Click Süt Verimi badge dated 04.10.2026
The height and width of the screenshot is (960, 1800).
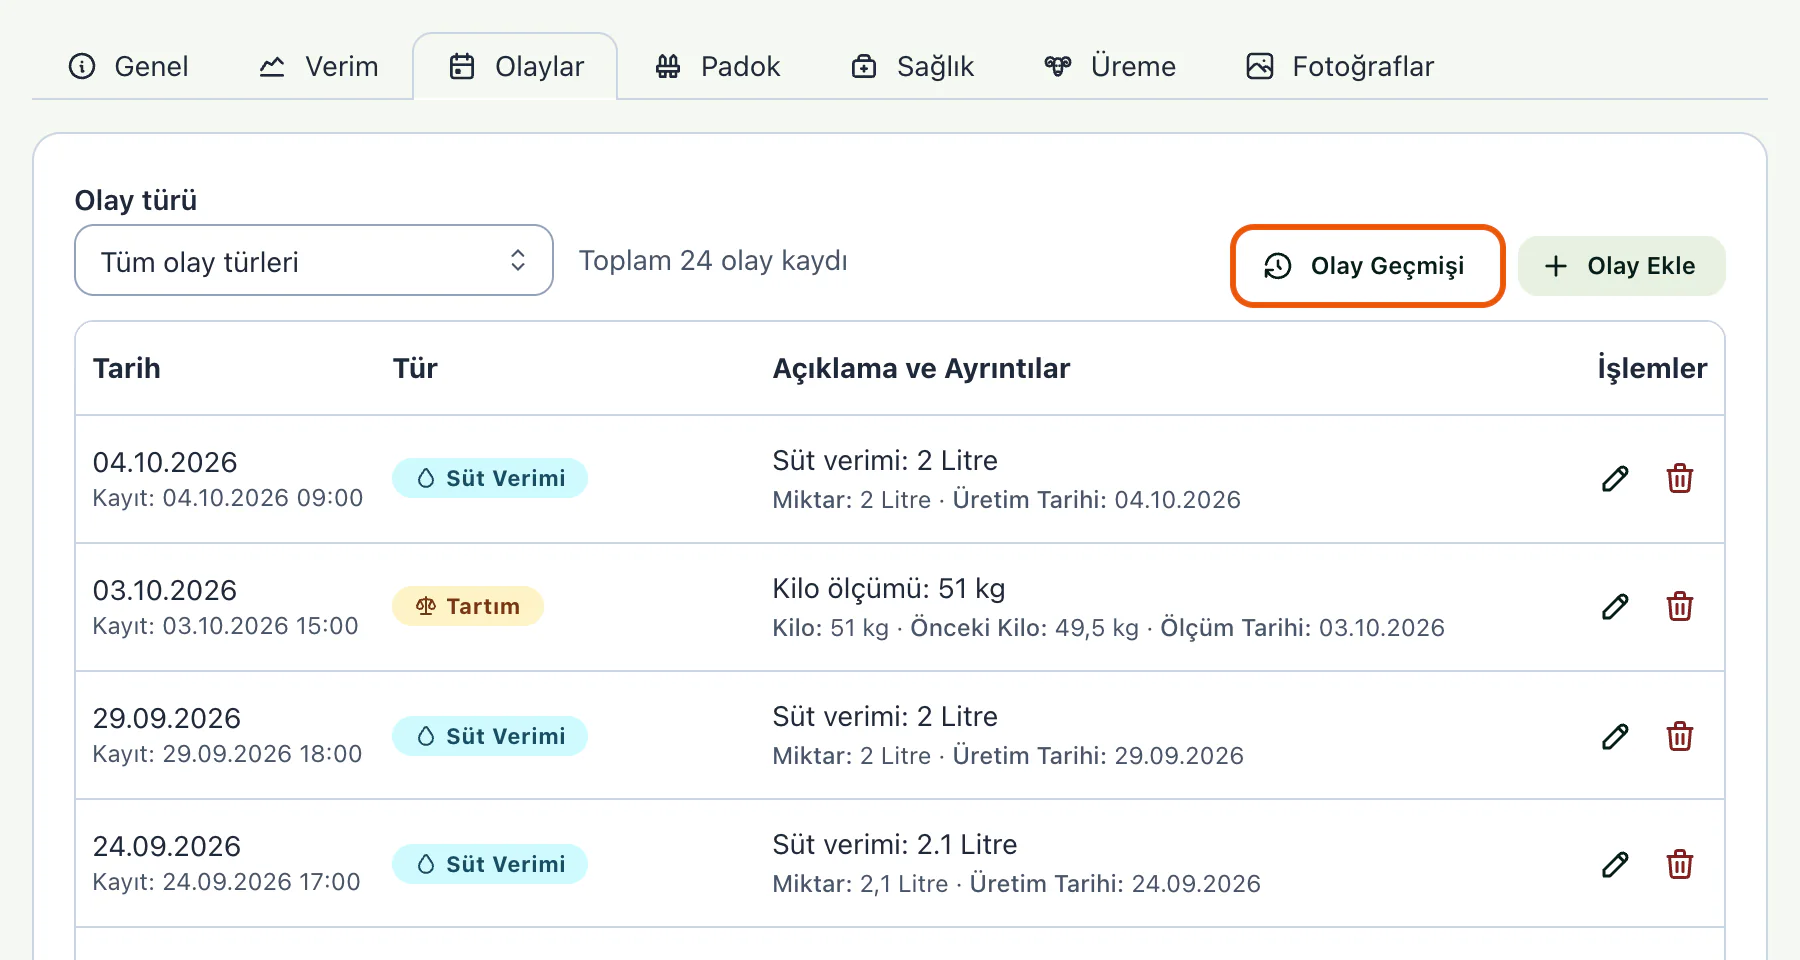[490, 478]
